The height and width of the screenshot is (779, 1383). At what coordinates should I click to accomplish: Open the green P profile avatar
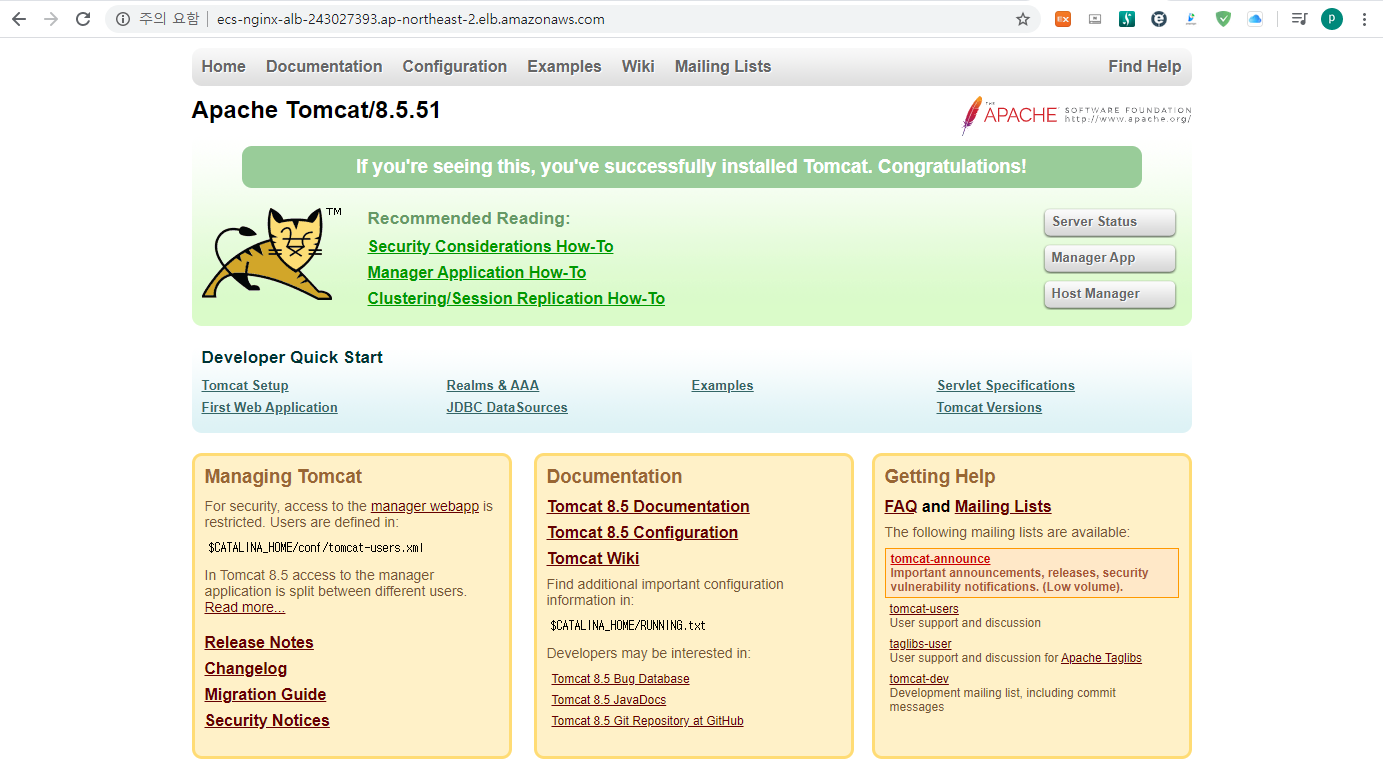(x=1332, y=19)
